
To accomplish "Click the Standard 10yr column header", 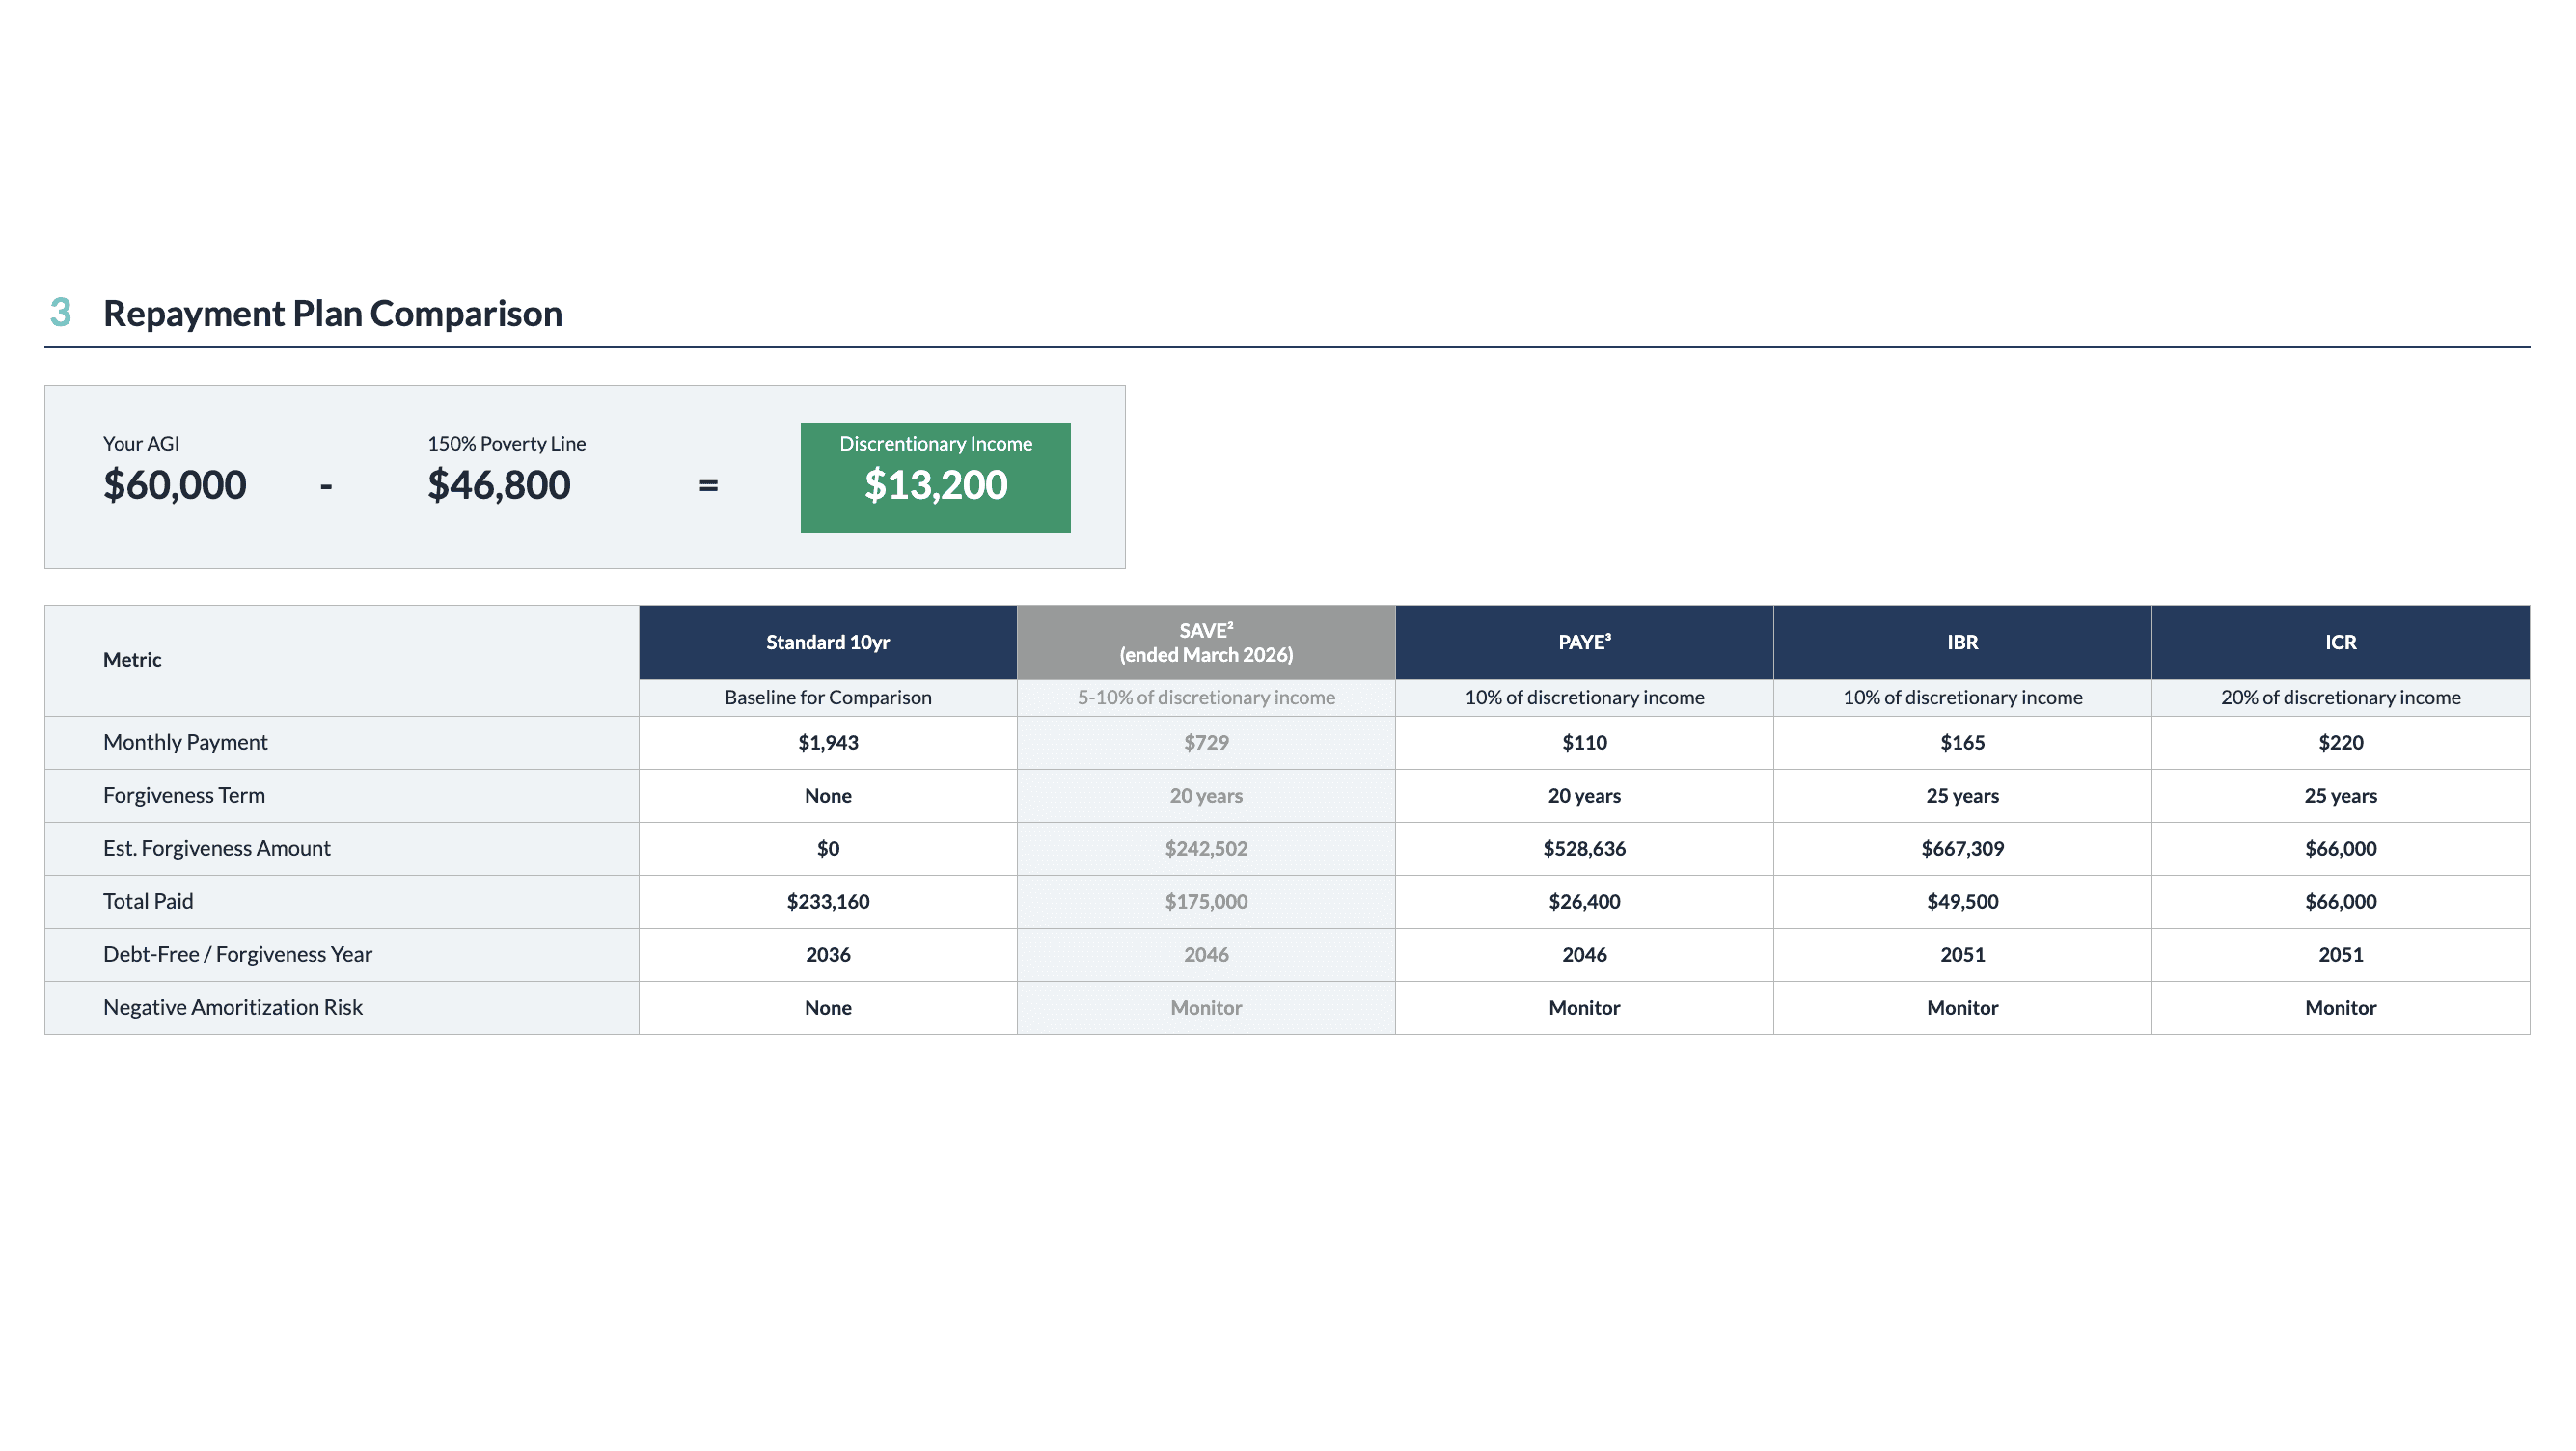I will coord(828,642).
